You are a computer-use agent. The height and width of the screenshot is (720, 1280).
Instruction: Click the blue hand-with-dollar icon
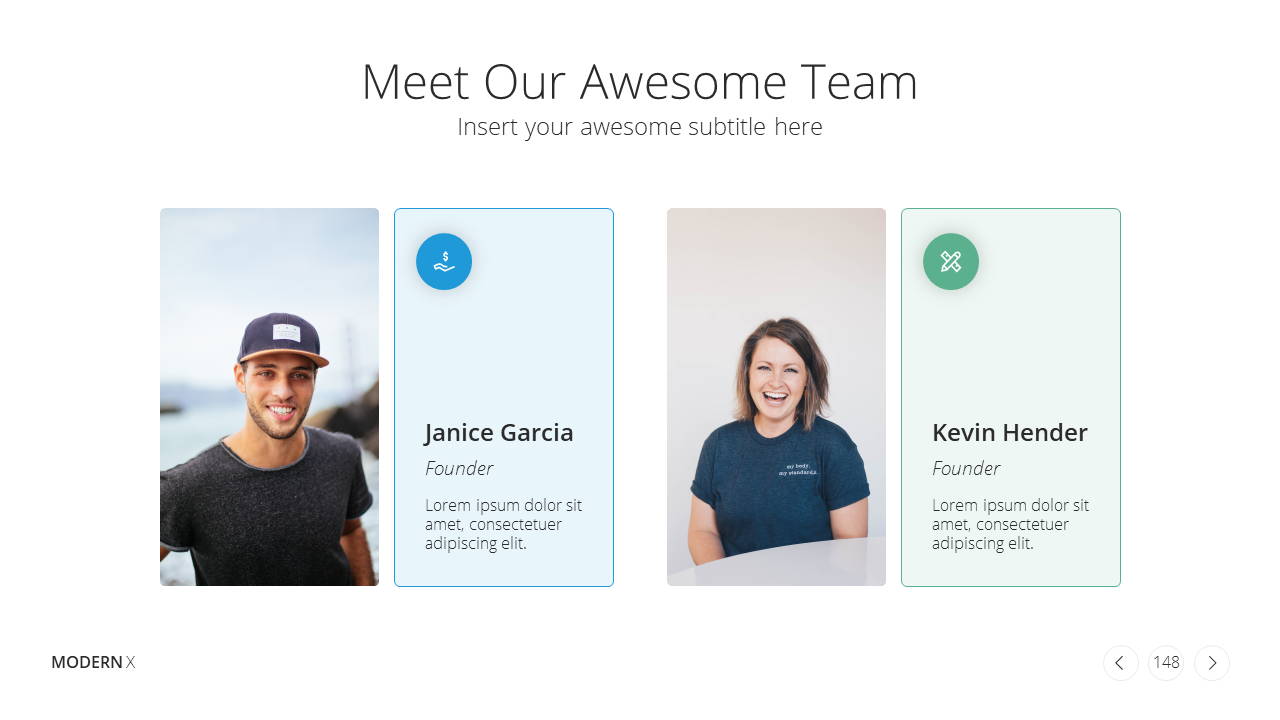(x=444, y=262)
